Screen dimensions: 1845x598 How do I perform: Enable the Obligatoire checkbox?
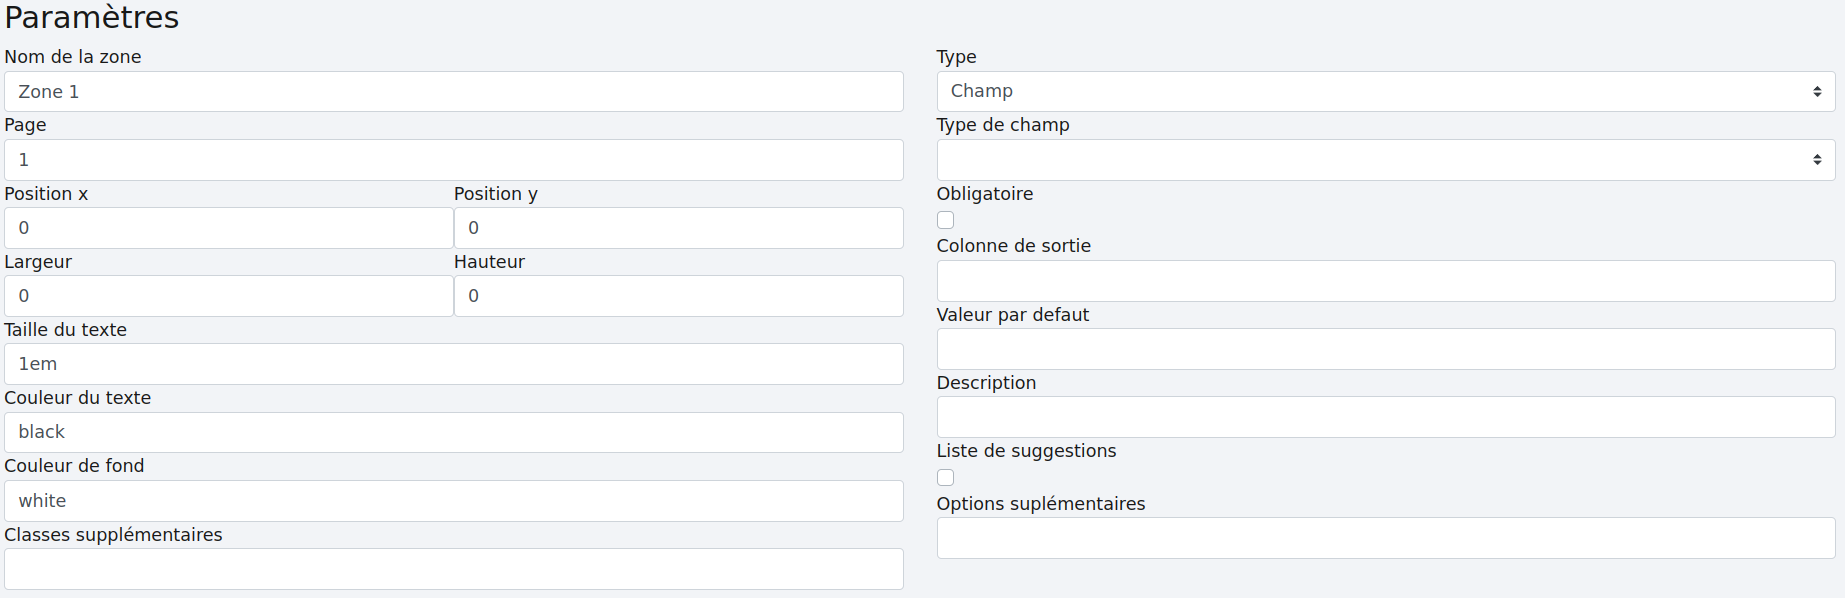tap(945, 220)
